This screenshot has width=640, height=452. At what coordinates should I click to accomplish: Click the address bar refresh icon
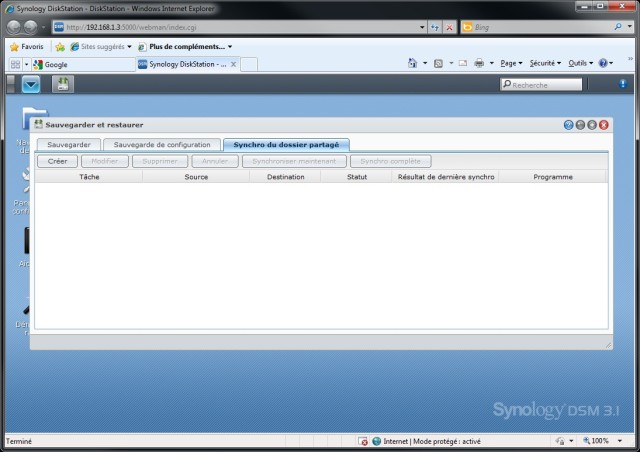pos(435,27)
